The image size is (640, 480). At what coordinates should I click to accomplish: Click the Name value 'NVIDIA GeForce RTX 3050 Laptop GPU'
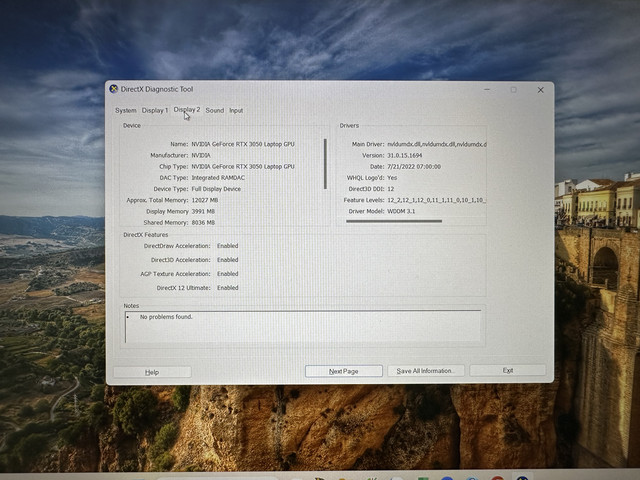[243, 144]
